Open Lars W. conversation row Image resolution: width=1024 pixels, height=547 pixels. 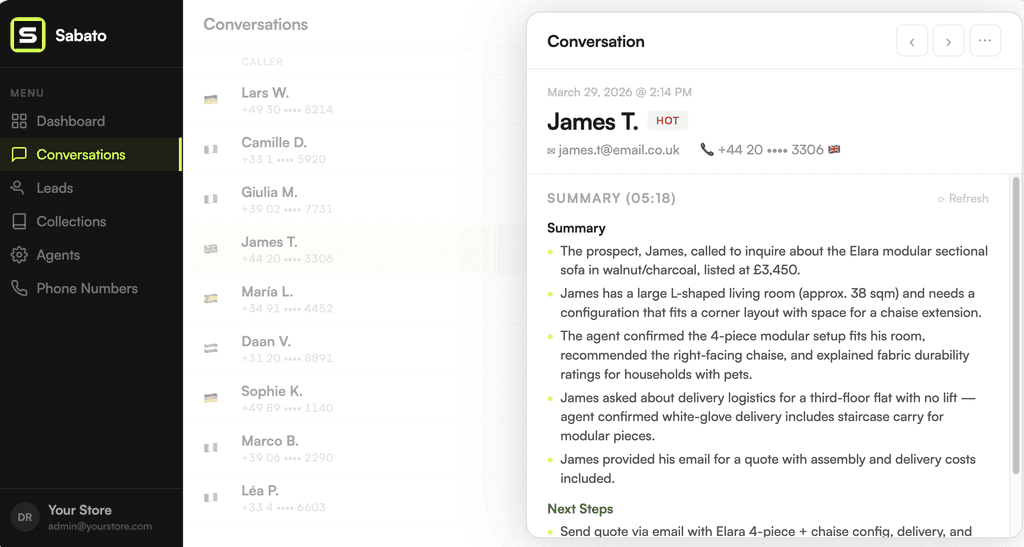(x=355, y=100)
